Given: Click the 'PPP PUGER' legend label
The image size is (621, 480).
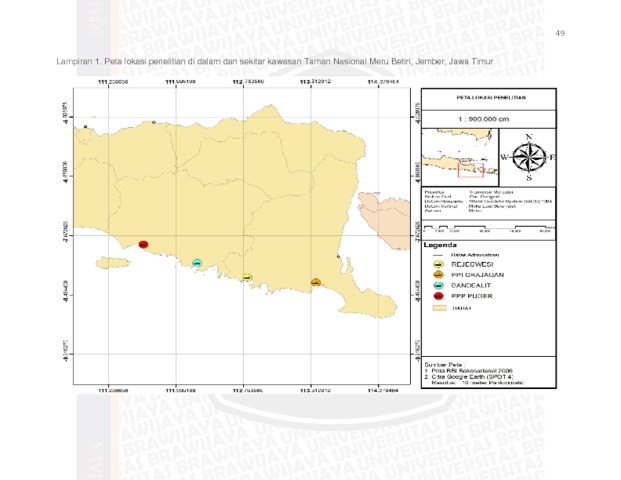Looking at the screenshot, I should (x=472, y=296).
